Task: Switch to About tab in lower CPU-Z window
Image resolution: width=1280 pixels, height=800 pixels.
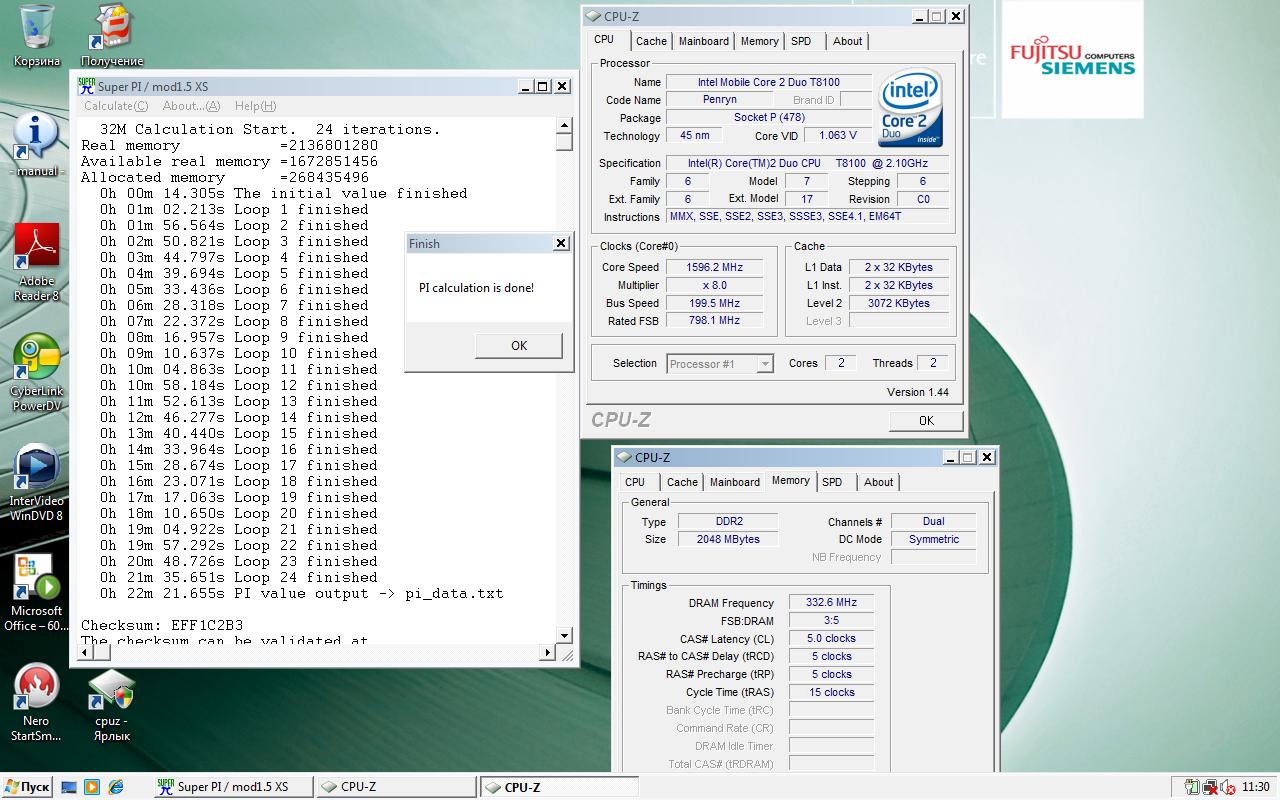Action: tap(879, 482)
